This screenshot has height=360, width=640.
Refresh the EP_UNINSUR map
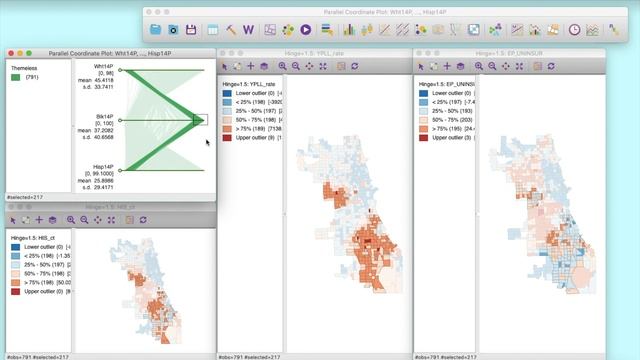[x=551, y=66]
